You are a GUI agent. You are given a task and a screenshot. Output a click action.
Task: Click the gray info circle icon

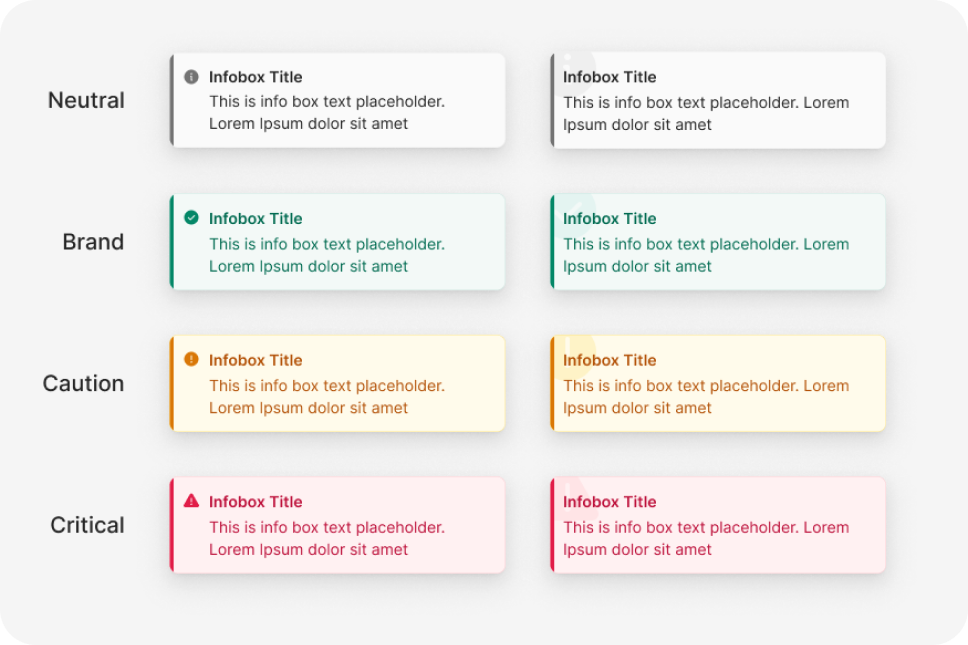(x=191, y=77)
